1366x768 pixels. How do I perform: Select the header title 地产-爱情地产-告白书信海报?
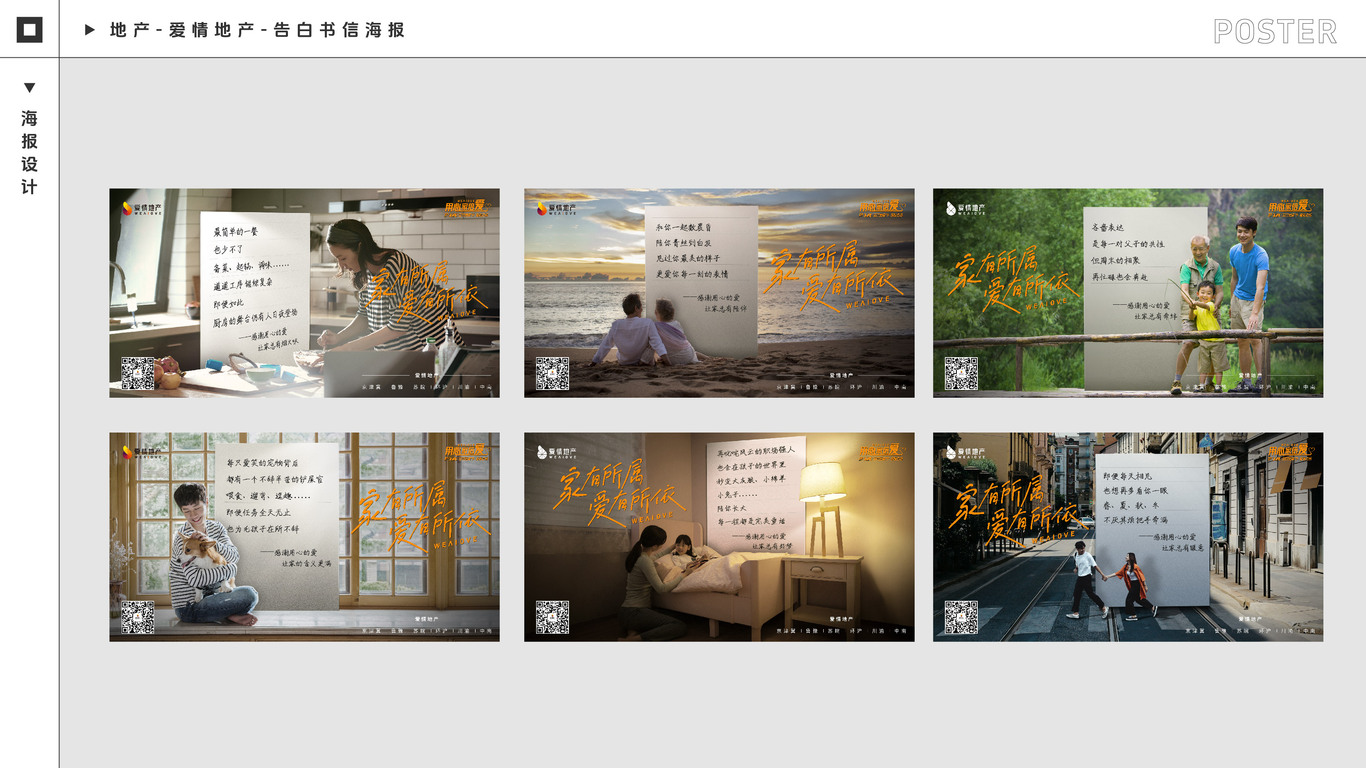click(257, 30)
